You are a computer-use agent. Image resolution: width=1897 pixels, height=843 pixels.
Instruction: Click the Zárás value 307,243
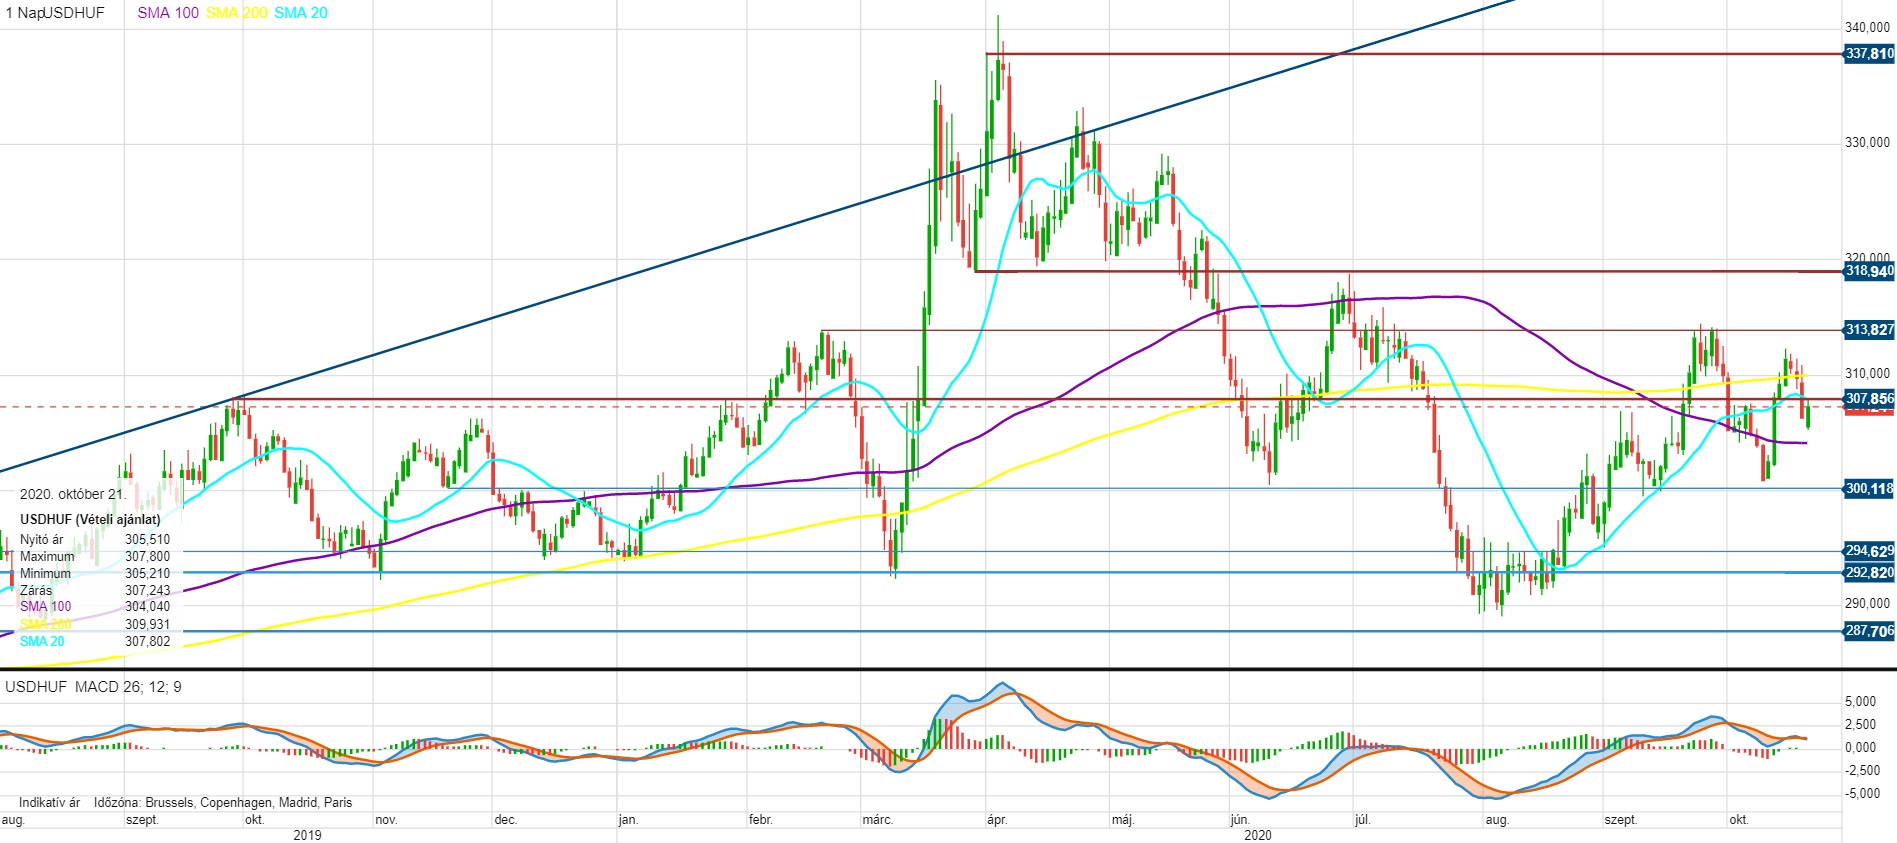point(147,590)
